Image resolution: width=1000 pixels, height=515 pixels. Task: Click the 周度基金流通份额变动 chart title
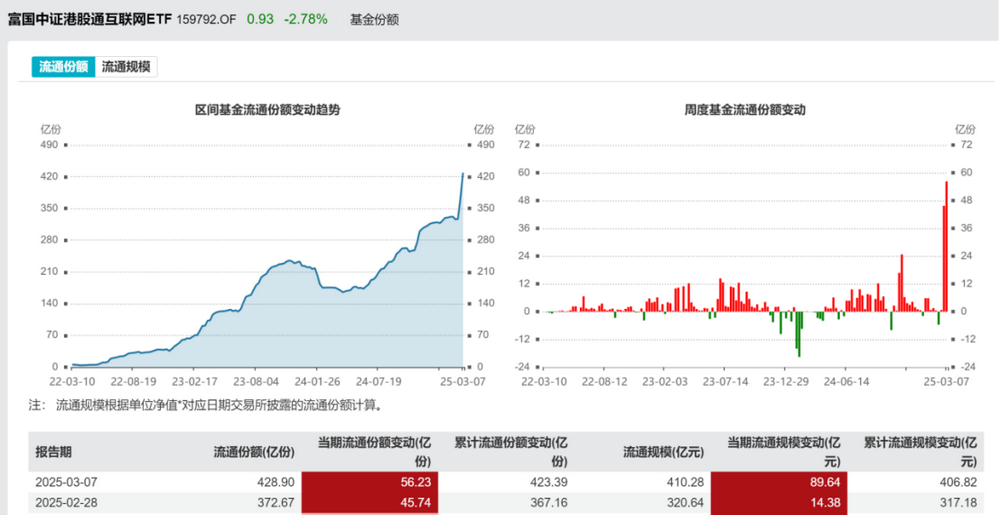pyautogui.click(x=745, y=110)
